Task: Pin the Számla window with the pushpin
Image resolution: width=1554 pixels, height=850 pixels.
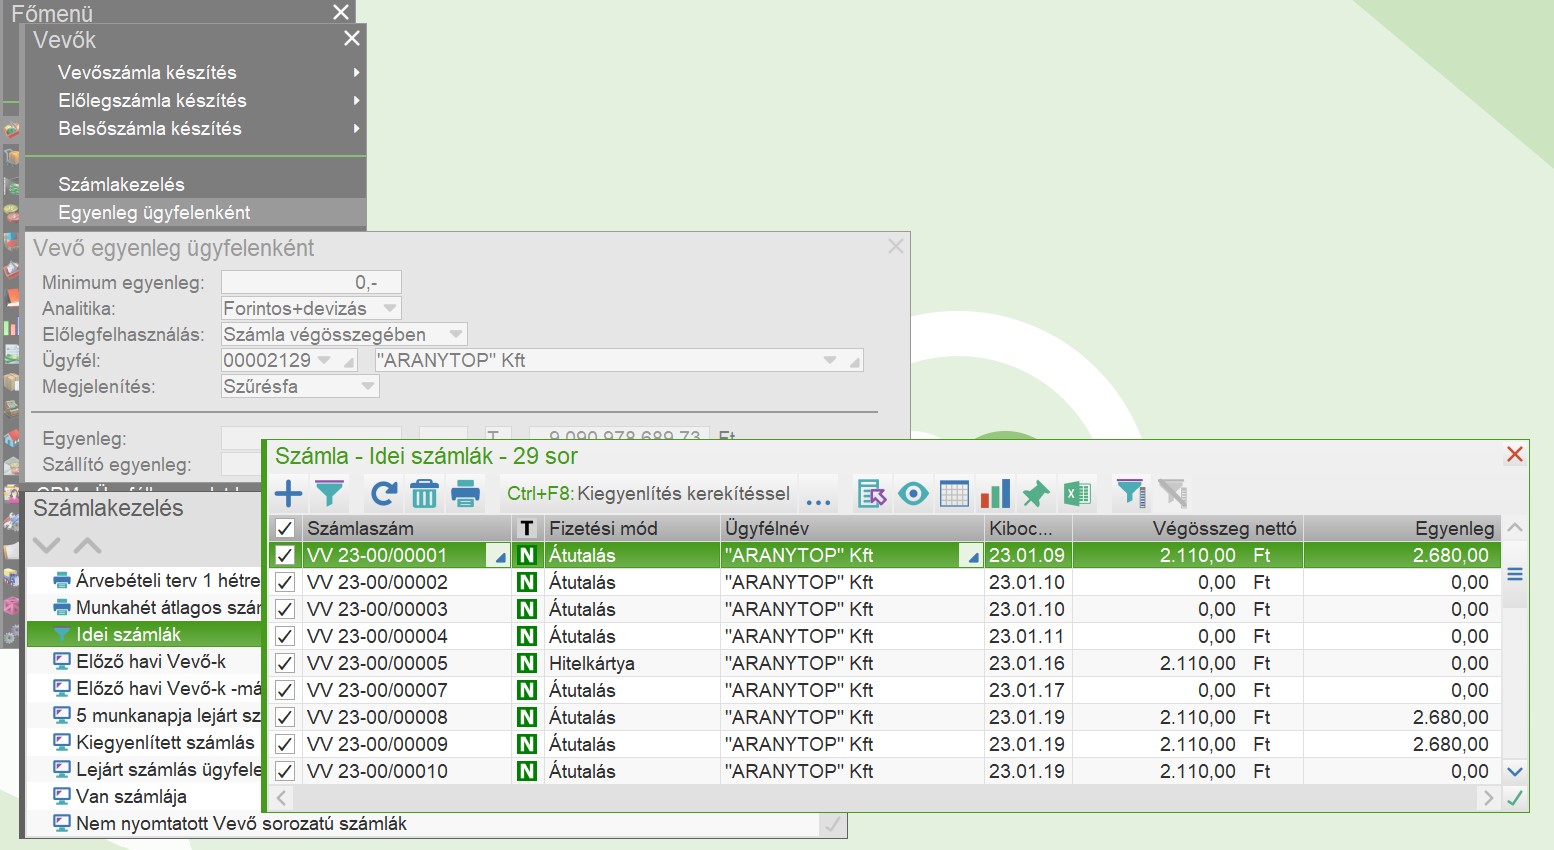Action: pos(1036,493)
